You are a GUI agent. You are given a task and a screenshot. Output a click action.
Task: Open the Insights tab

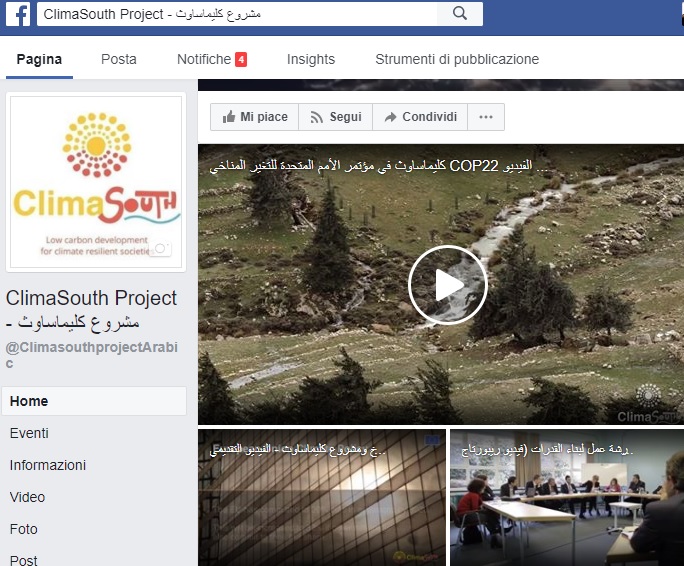(311, 59)
